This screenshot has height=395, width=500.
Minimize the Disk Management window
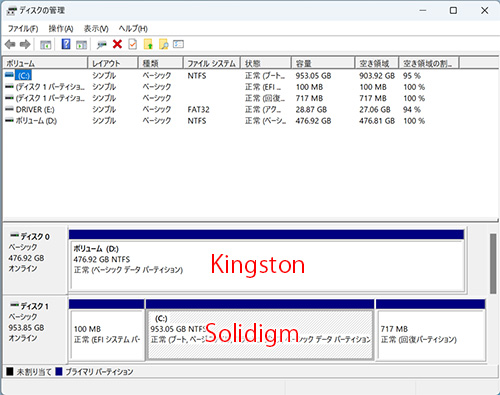[x=423, y=11]
